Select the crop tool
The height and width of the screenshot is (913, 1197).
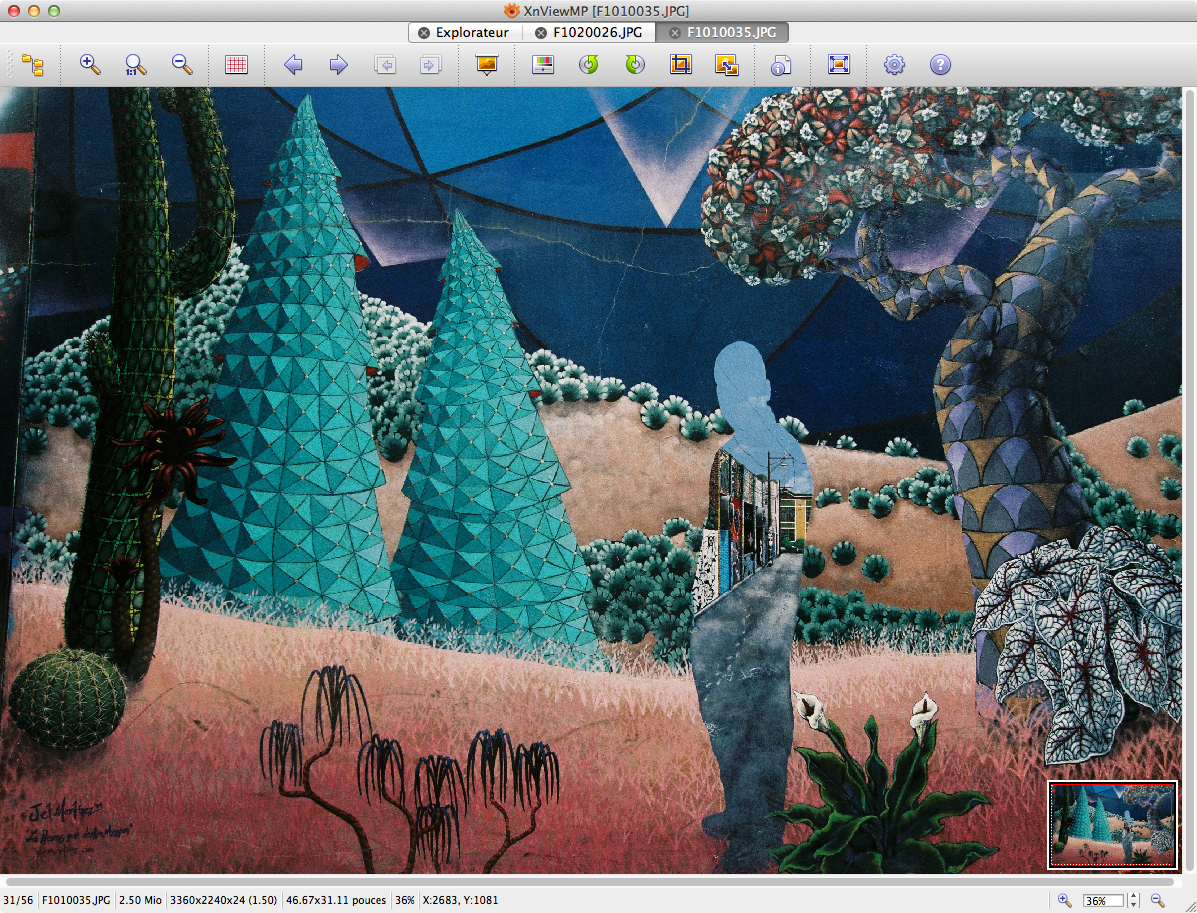pyautogui.click(x=680, y=65)
